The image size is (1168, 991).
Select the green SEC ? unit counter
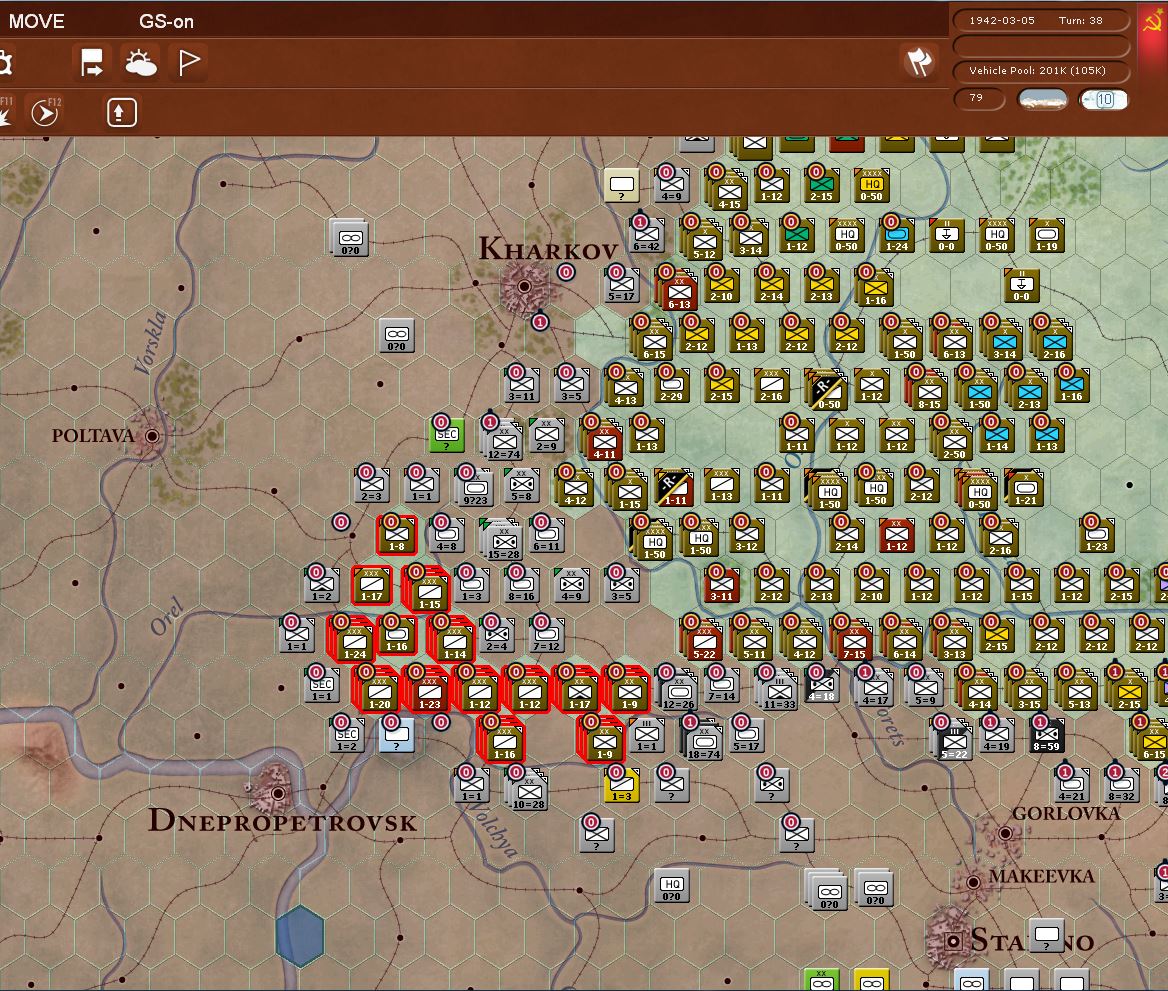point(447,435)
